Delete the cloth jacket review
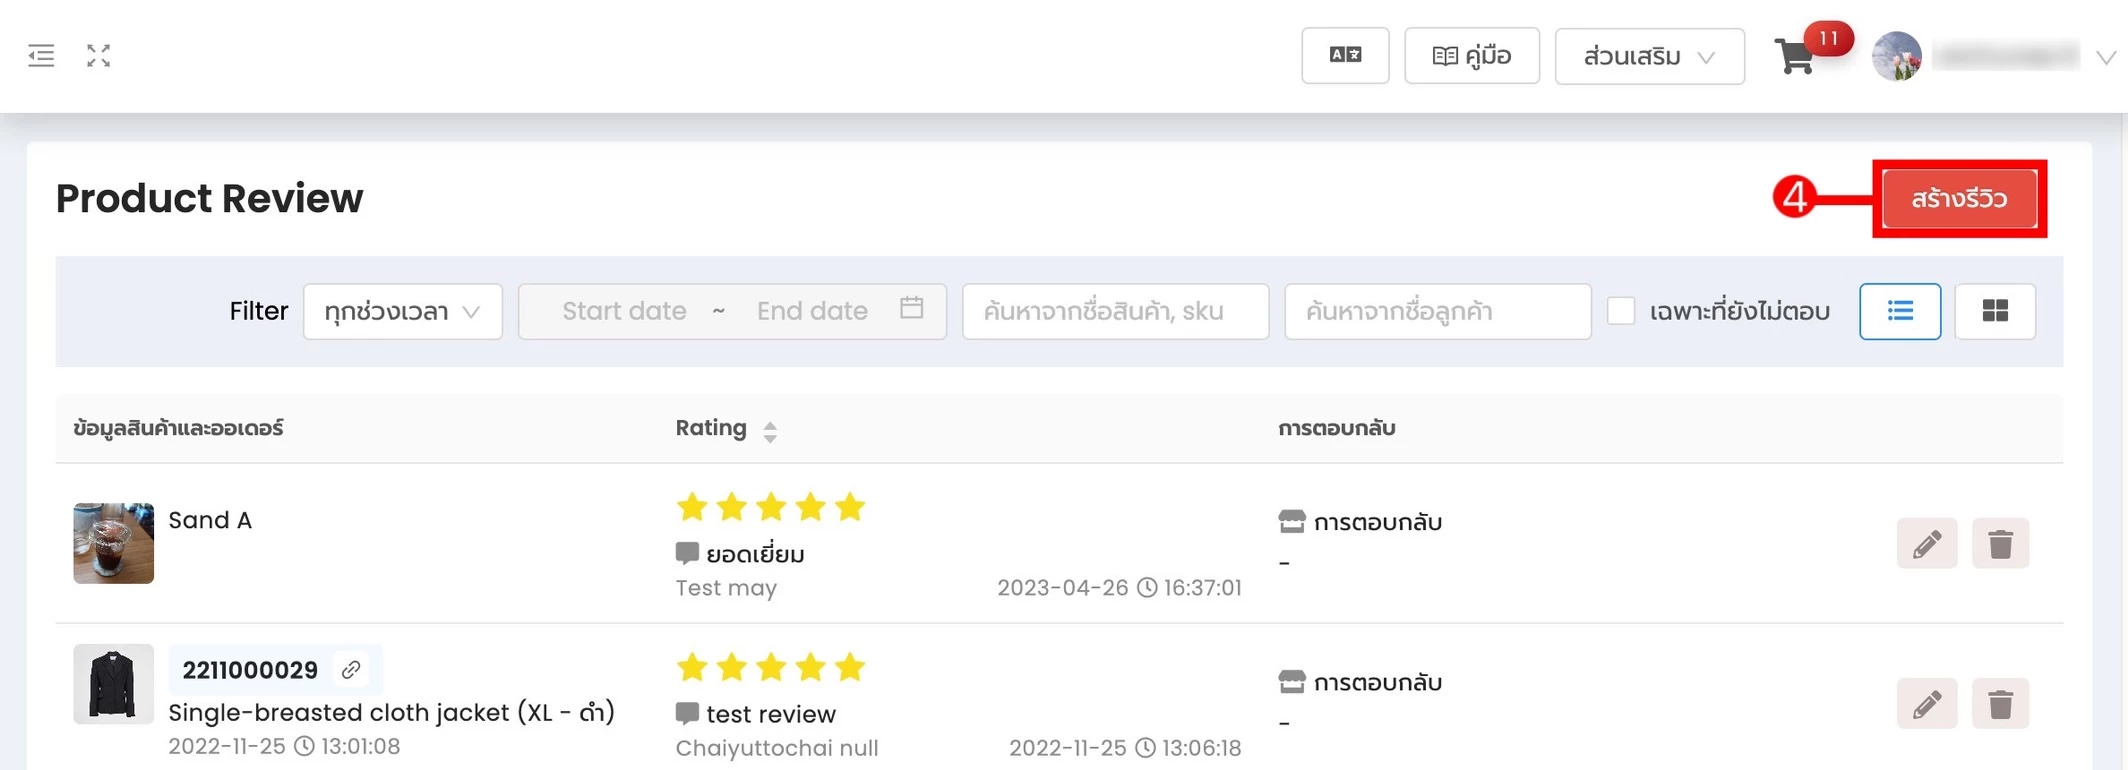The width and height of the screenshot is (2128, 770). [2000, 703]
